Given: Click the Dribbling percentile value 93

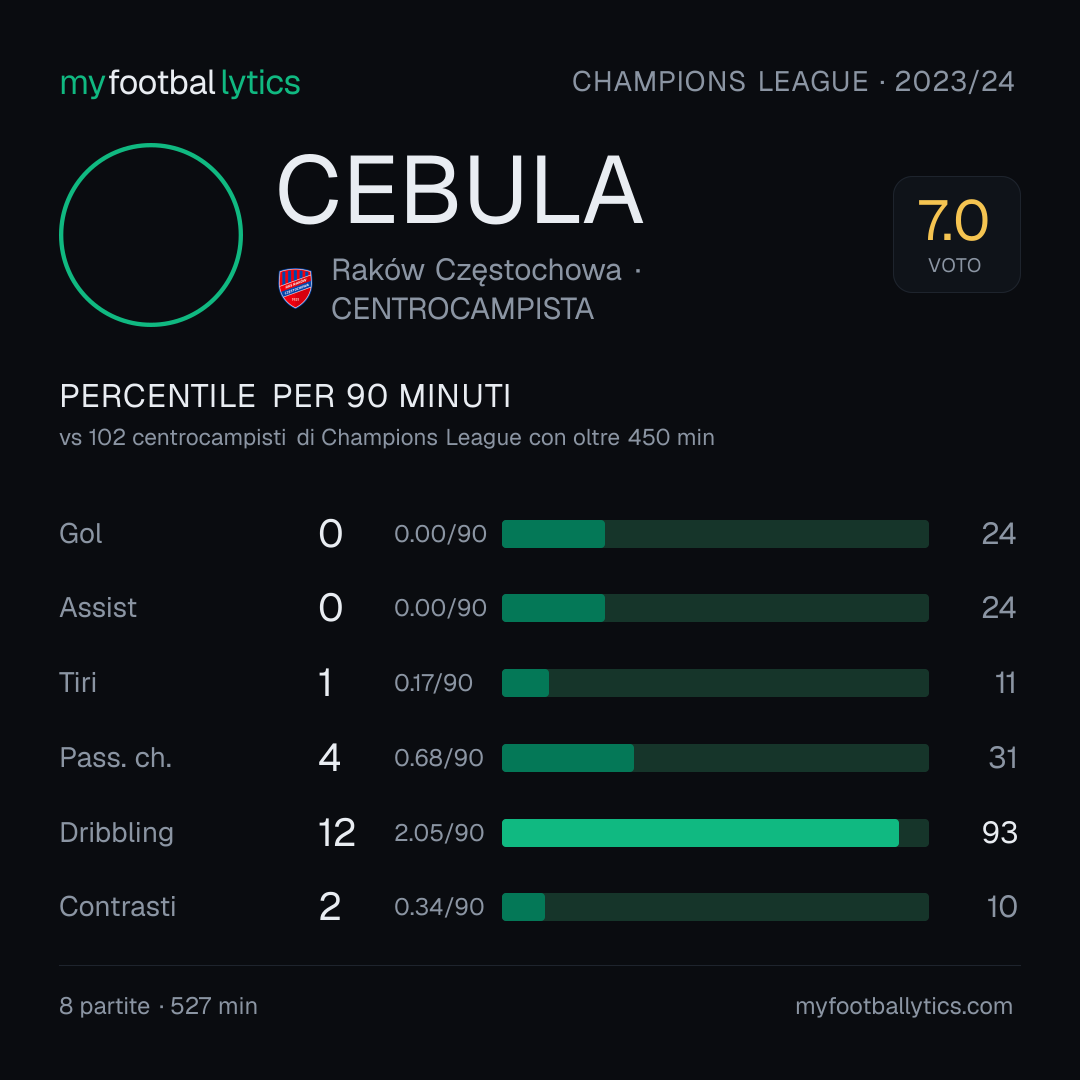Looking at the screenshot, I should click(999, 833).
